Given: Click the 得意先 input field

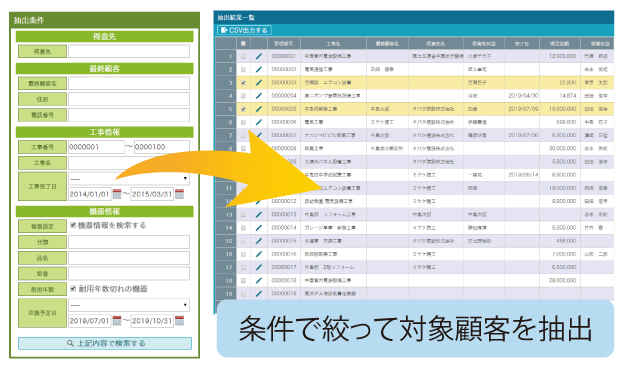Looking at the screenshot, I should coord(129,51).
